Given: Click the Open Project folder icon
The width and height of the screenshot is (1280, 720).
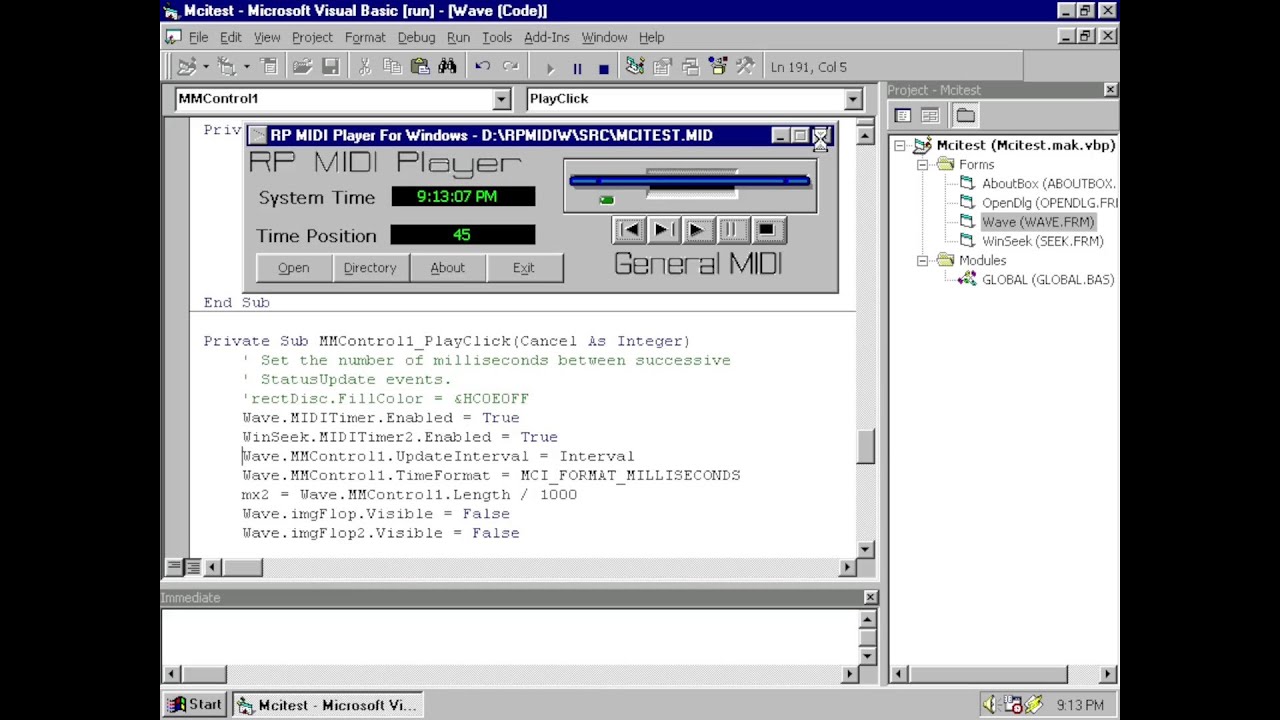Looking at the screenshot, I should coord(302,67).
